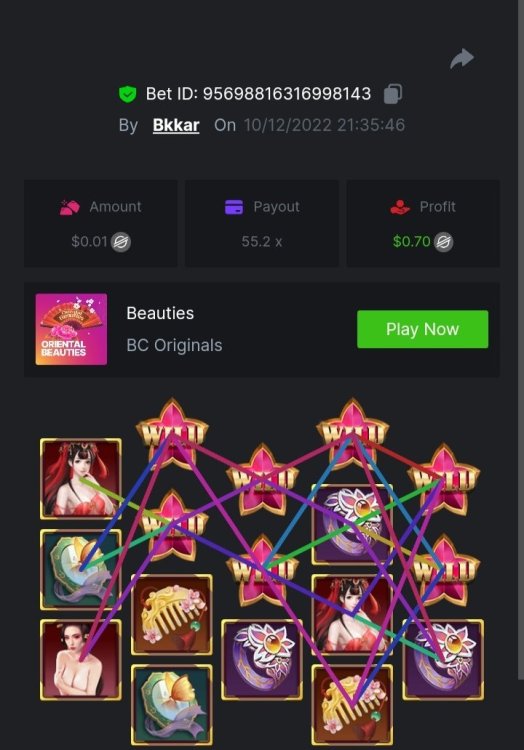Click the coin icon beside $0.01 amount
524x750 pixels.
tap(121, 242)
